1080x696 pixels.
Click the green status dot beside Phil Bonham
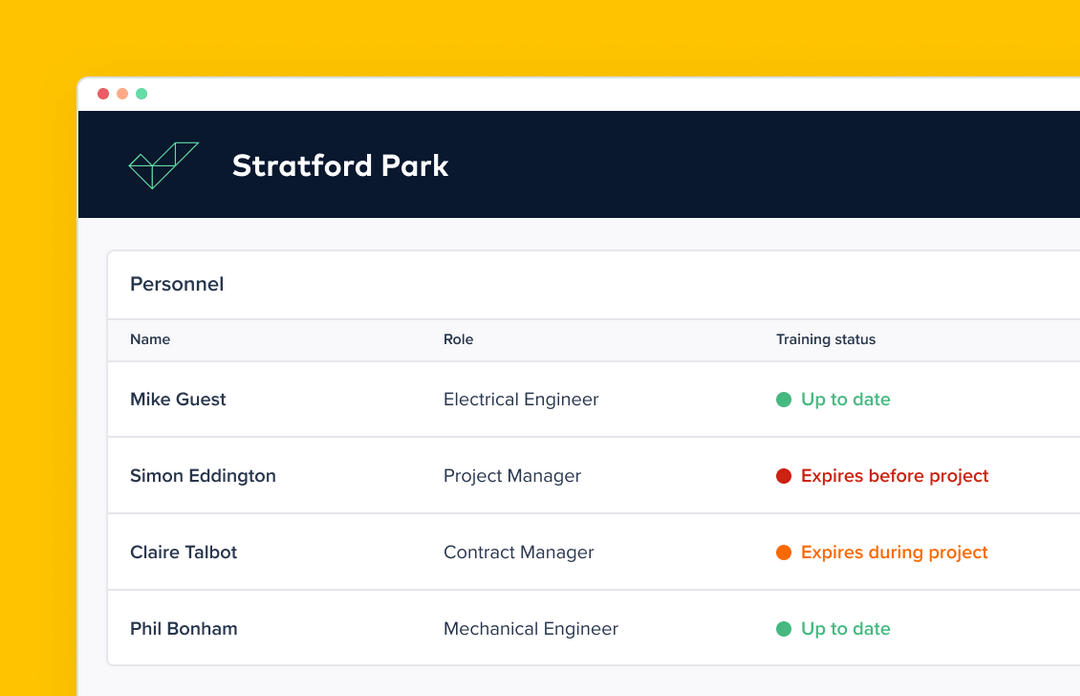tap(783, 628)
